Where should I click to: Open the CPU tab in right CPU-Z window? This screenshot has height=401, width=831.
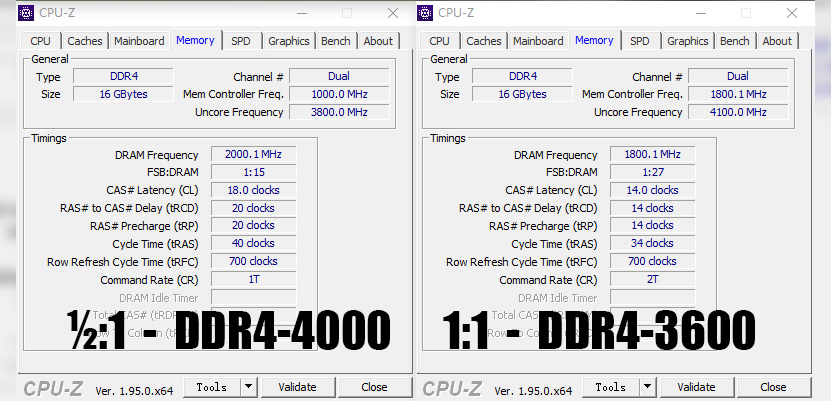coord(439,41)
